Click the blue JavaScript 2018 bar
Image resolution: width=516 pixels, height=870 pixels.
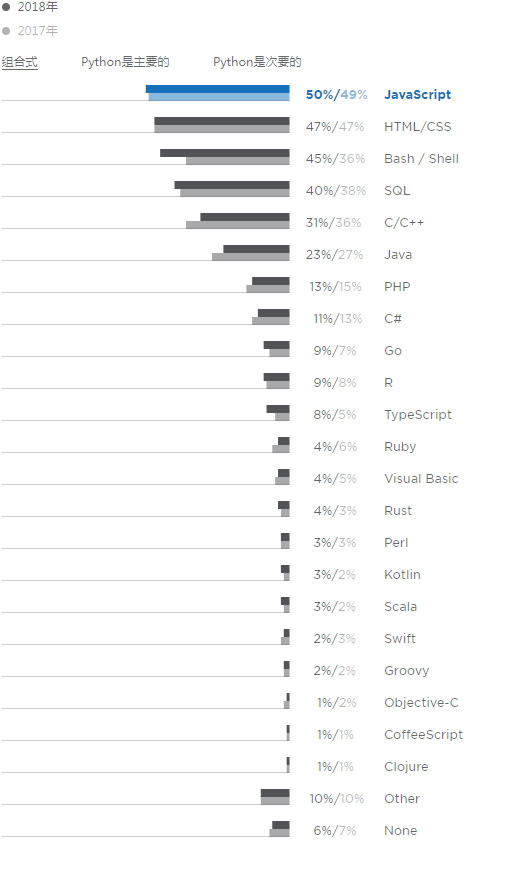point(217,89)
